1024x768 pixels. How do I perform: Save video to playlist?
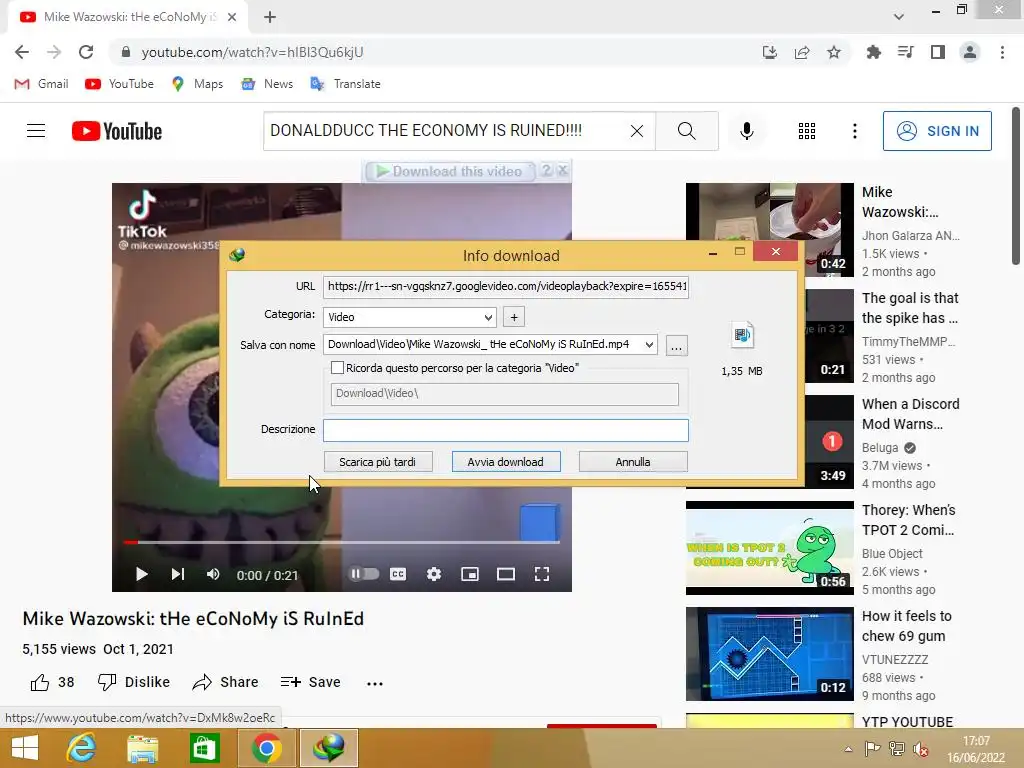(310, 682)
